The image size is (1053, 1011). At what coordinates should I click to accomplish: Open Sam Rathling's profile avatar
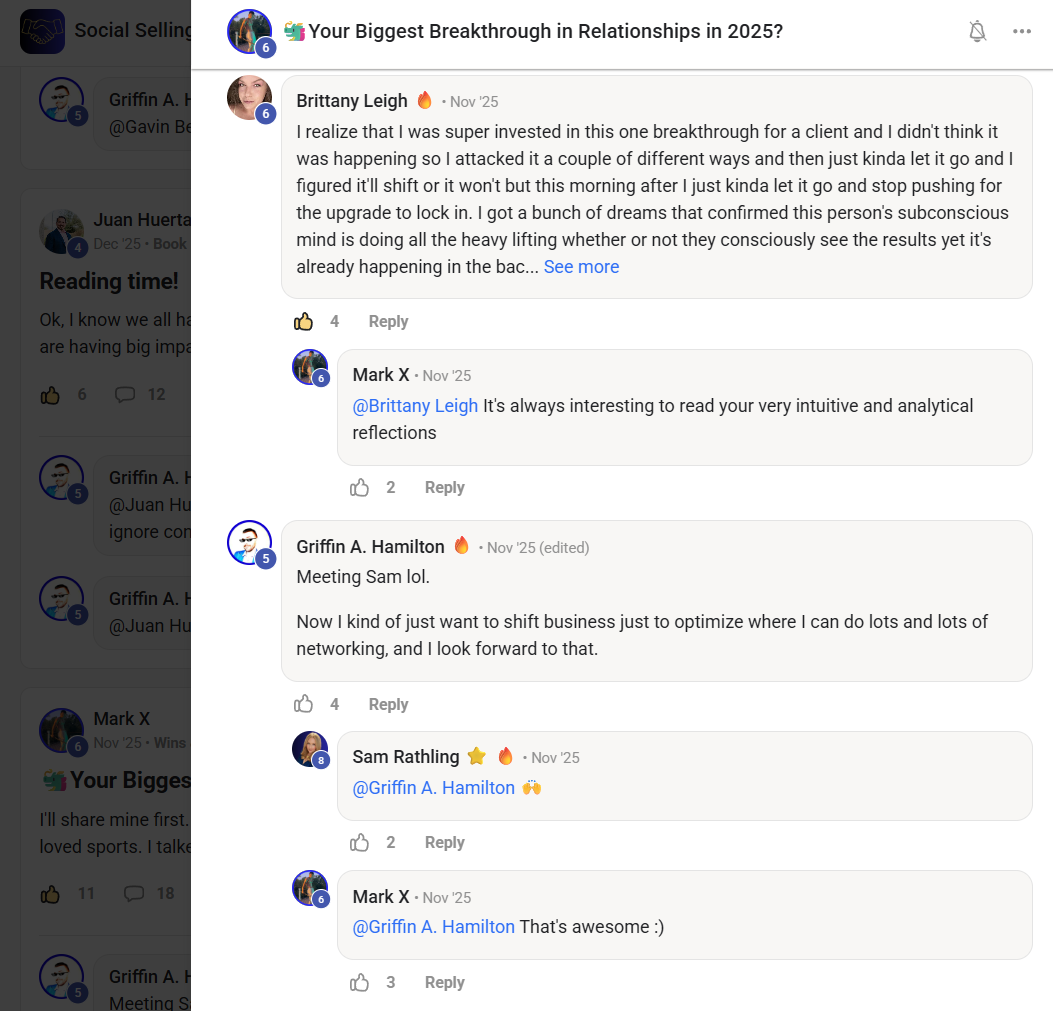(x=309, y=749)
